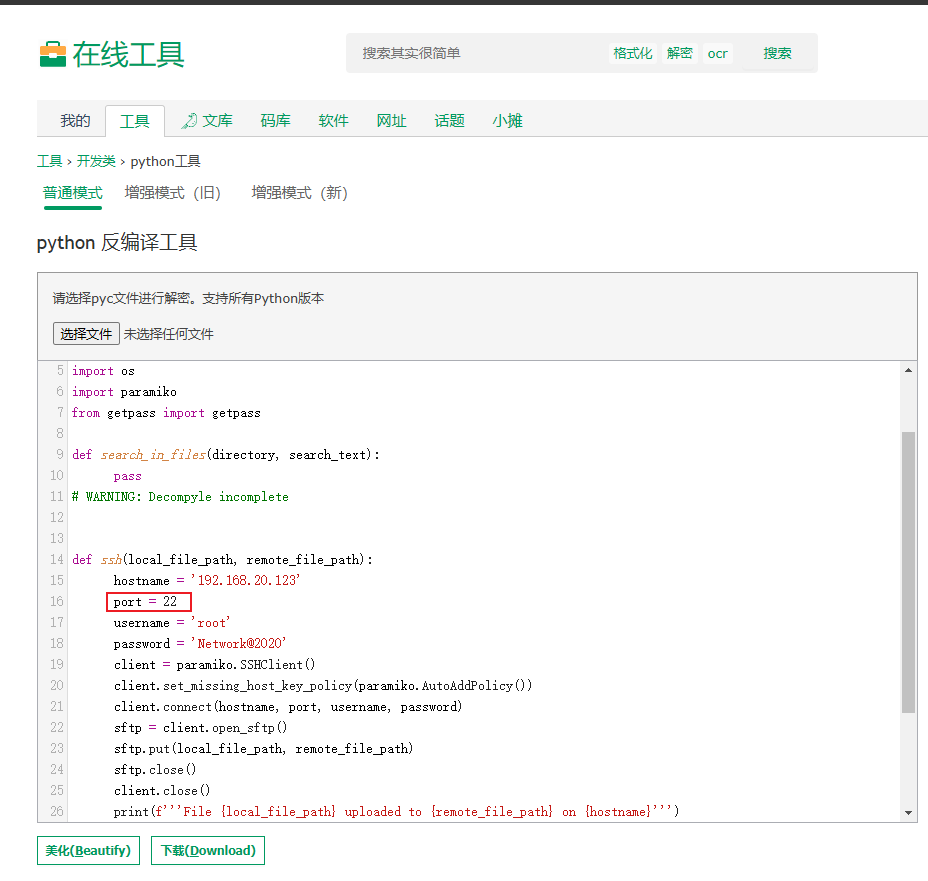928x881 pixels.
Task: Click the scrollbar up arrow
Action: coord(909,369)
